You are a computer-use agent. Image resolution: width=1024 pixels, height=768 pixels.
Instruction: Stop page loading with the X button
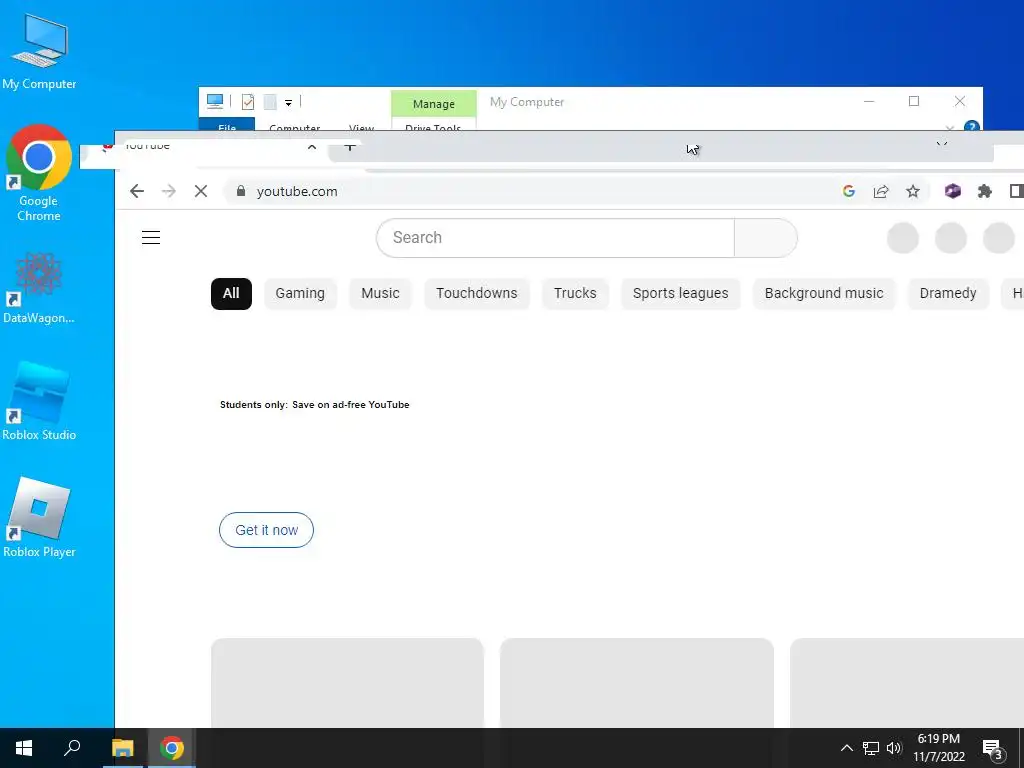click(201, 191)
